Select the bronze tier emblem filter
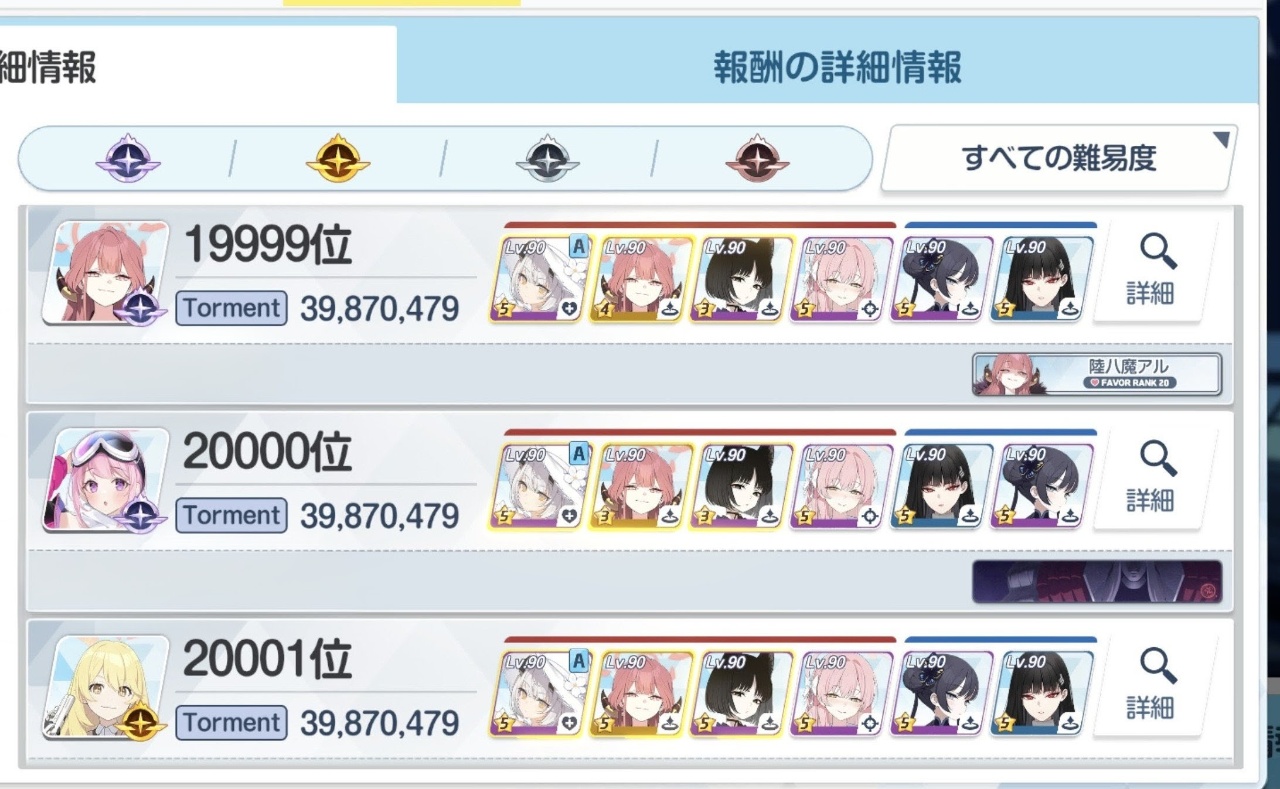This screenshot has height=789, width=1280. (x=758, y=158)
